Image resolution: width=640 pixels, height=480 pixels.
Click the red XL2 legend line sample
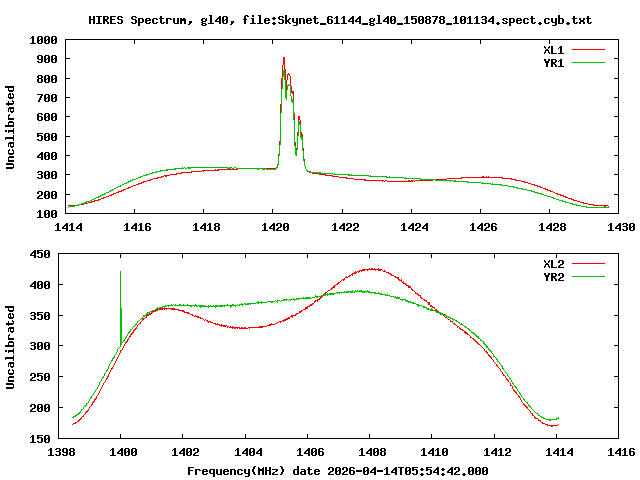coord(588,264)
